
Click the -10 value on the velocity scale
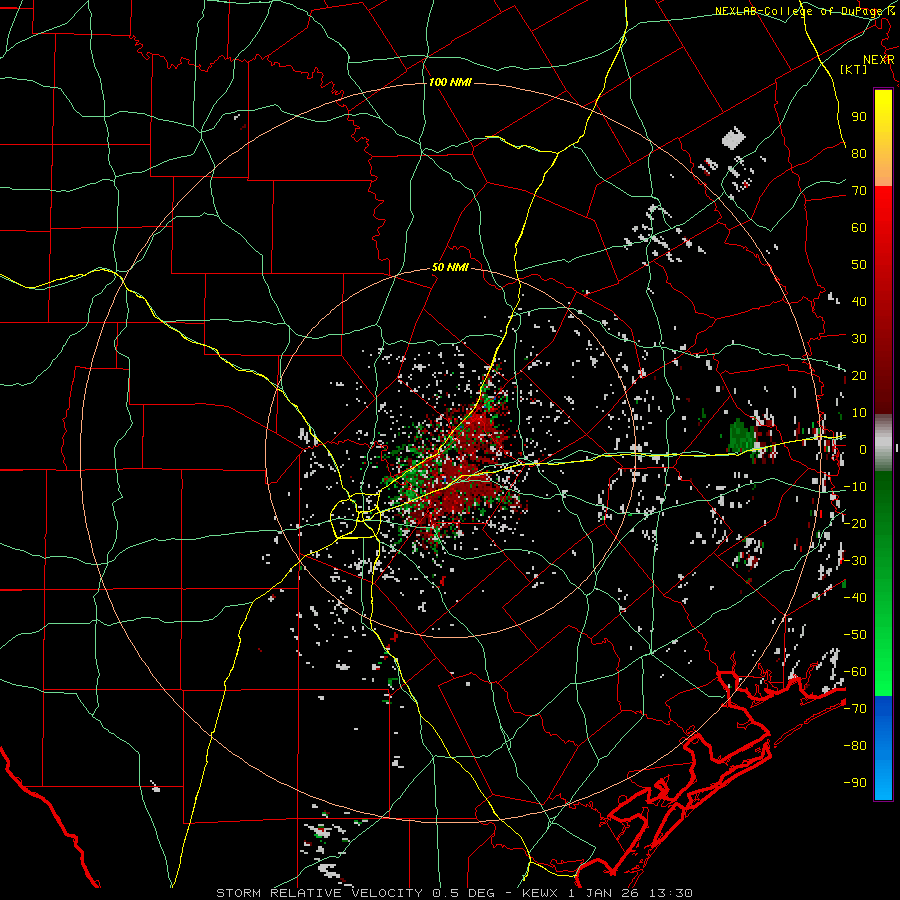[x=855, y=487]
